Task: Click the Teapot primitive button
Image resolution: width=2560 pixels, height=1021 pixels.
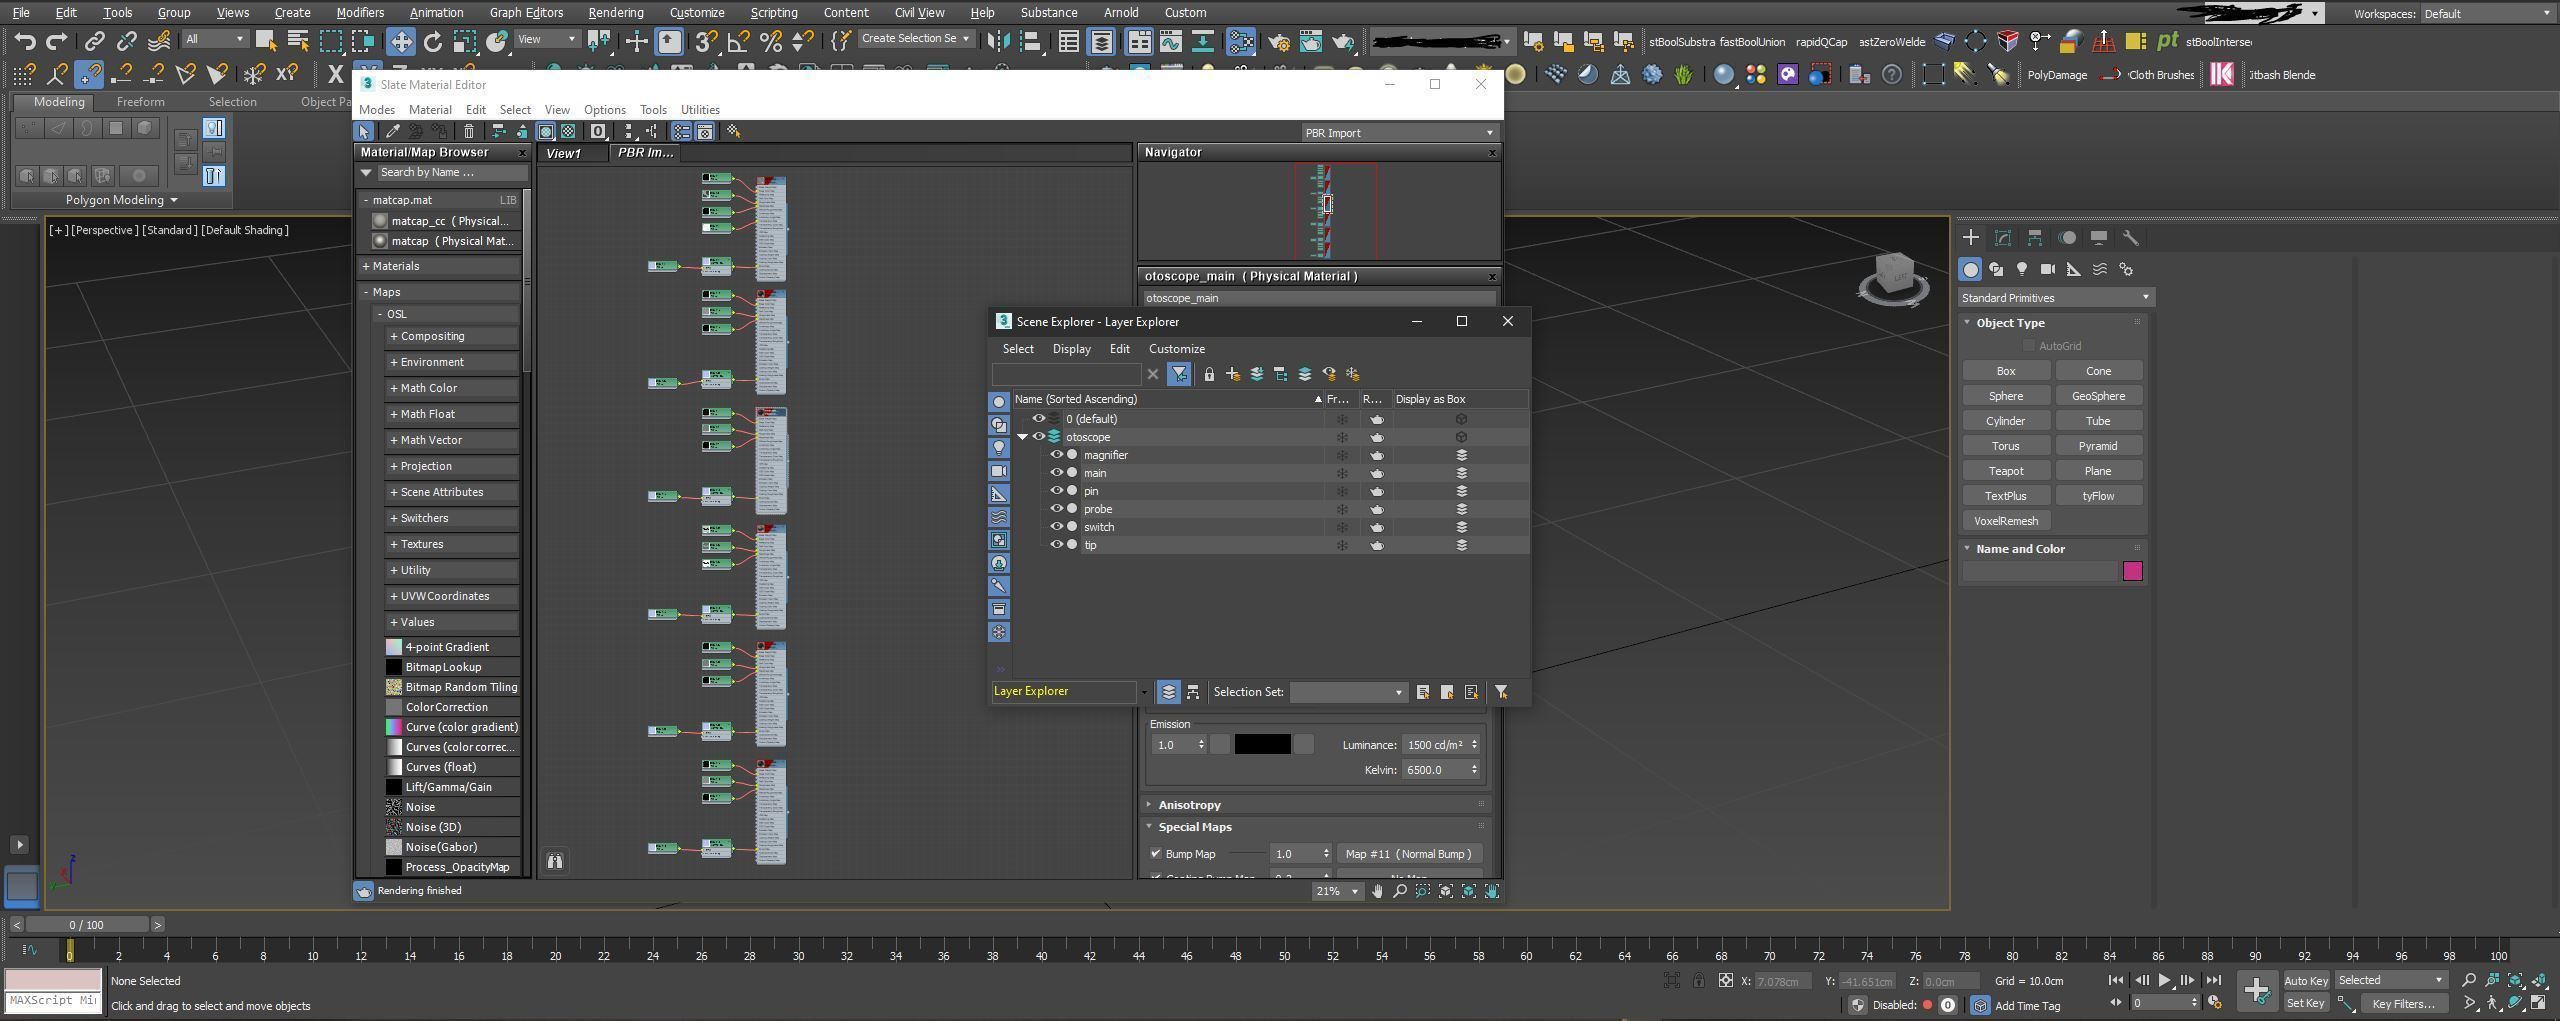Action: [x=2006, y=471]
